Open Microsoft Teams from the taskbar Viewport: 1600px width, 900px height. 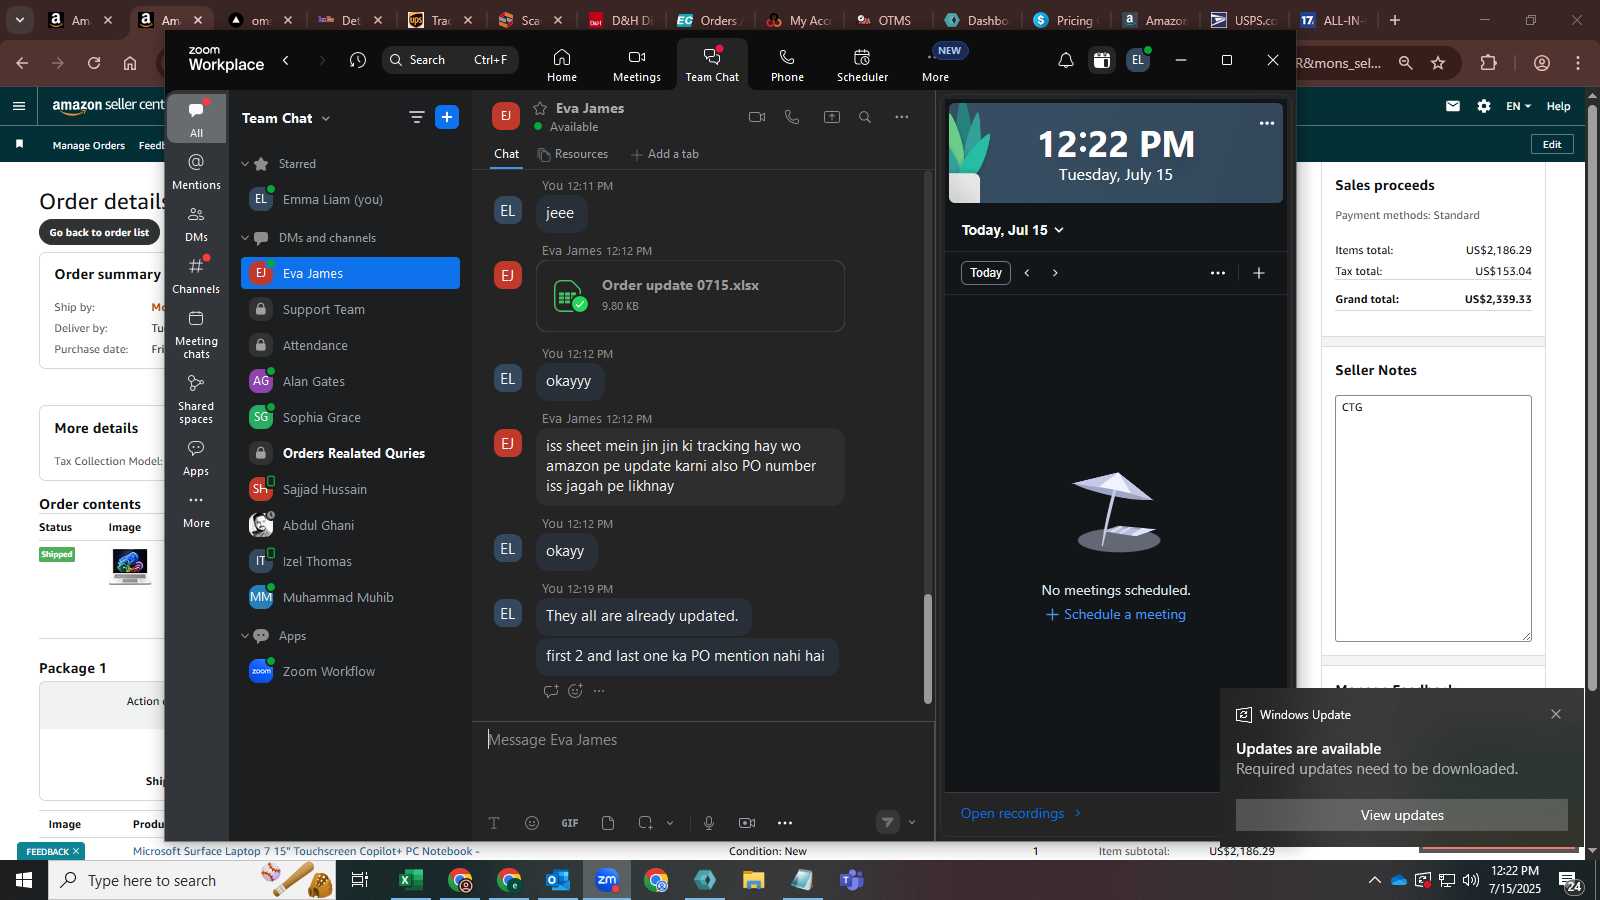852,880
